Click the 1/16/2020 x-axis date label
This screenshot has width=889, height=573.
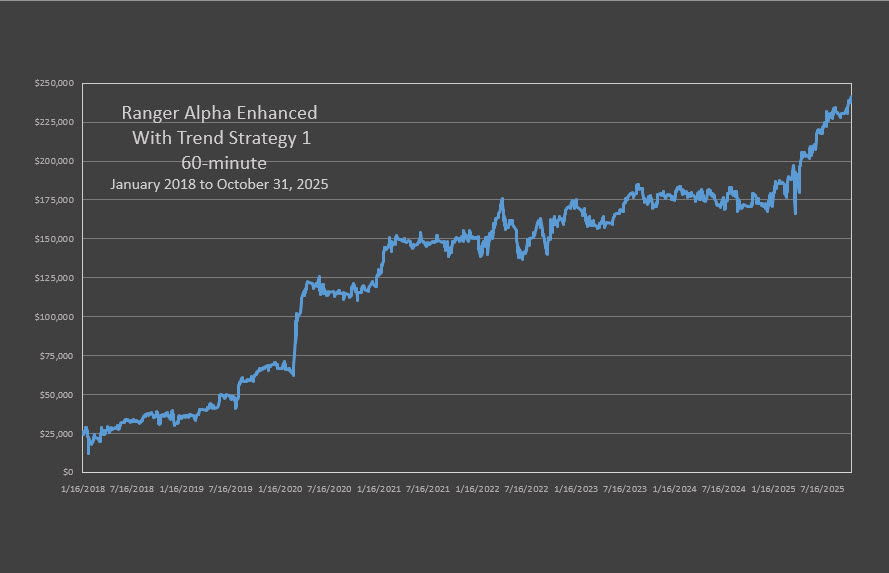tap(279, 490)
